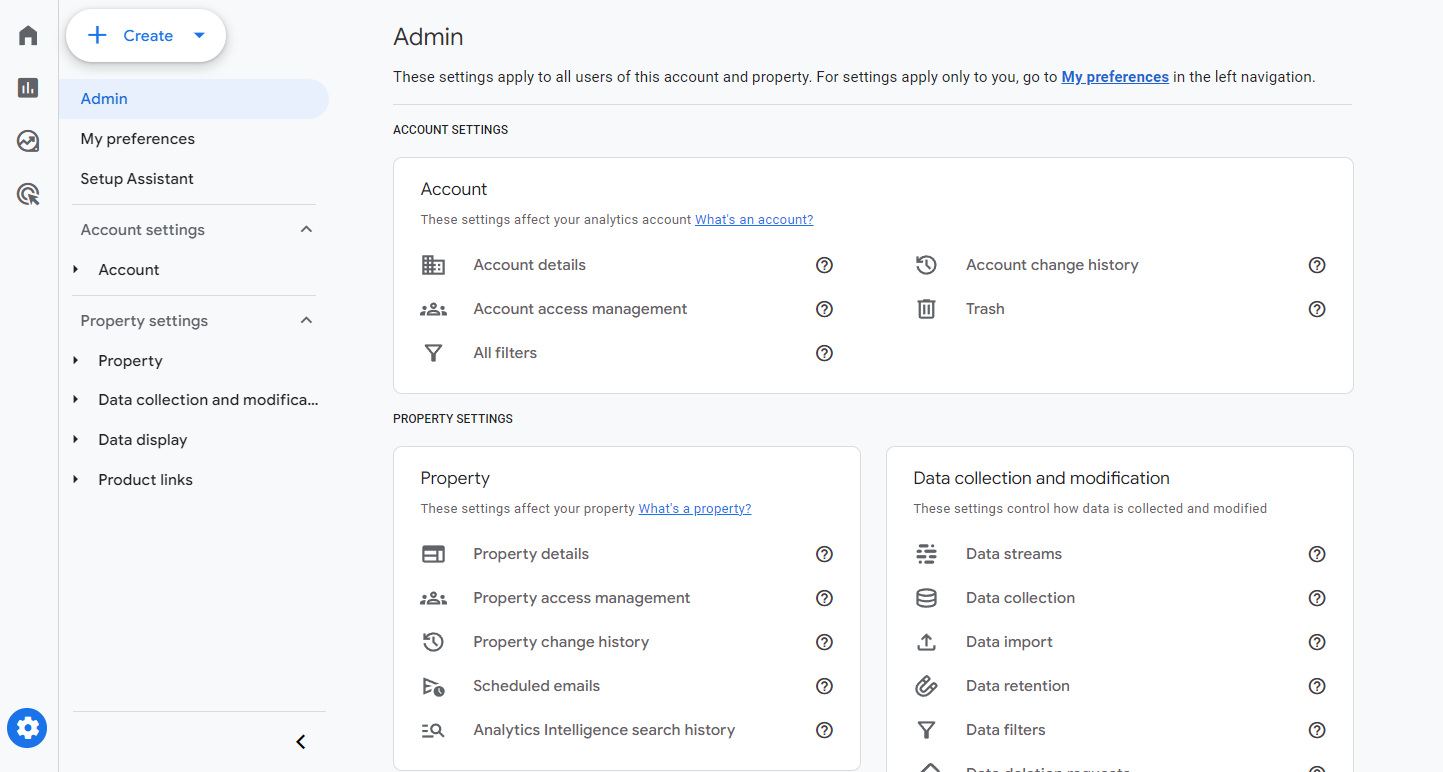Expand the Data display tree item
The width and height of the screenshot is (1443, 772).
coord(76,440)
